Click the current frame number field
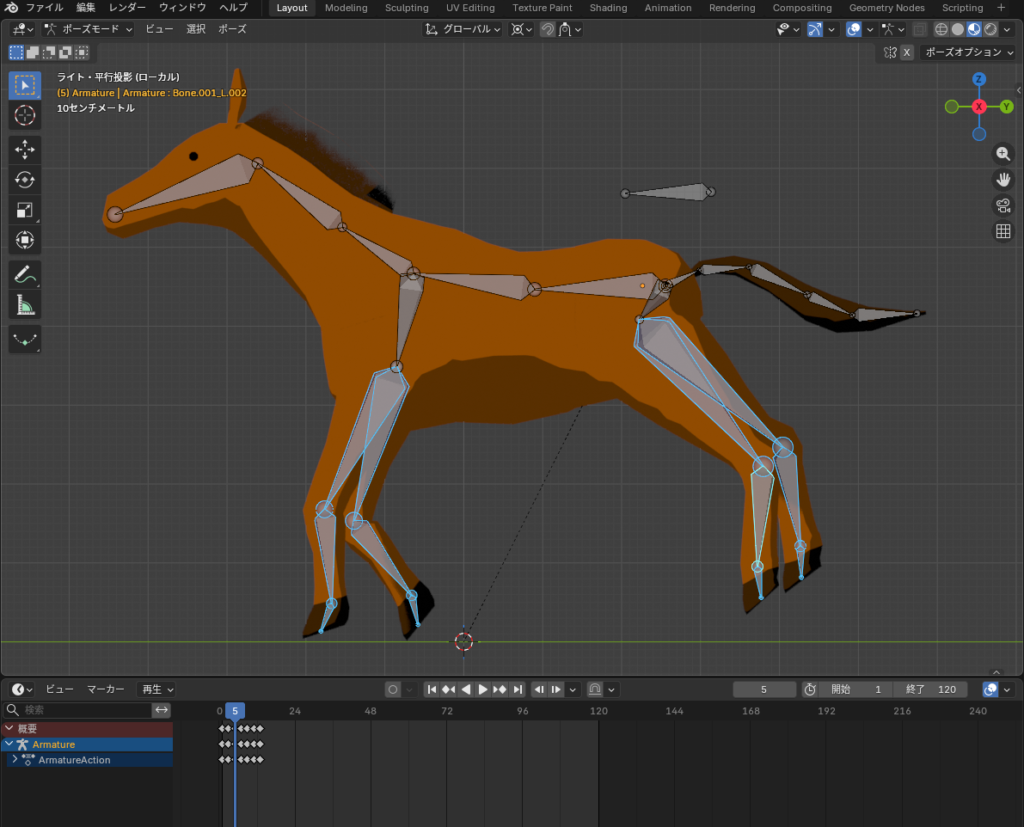The width and height of the screenshot is (1024, 827). 764,689
